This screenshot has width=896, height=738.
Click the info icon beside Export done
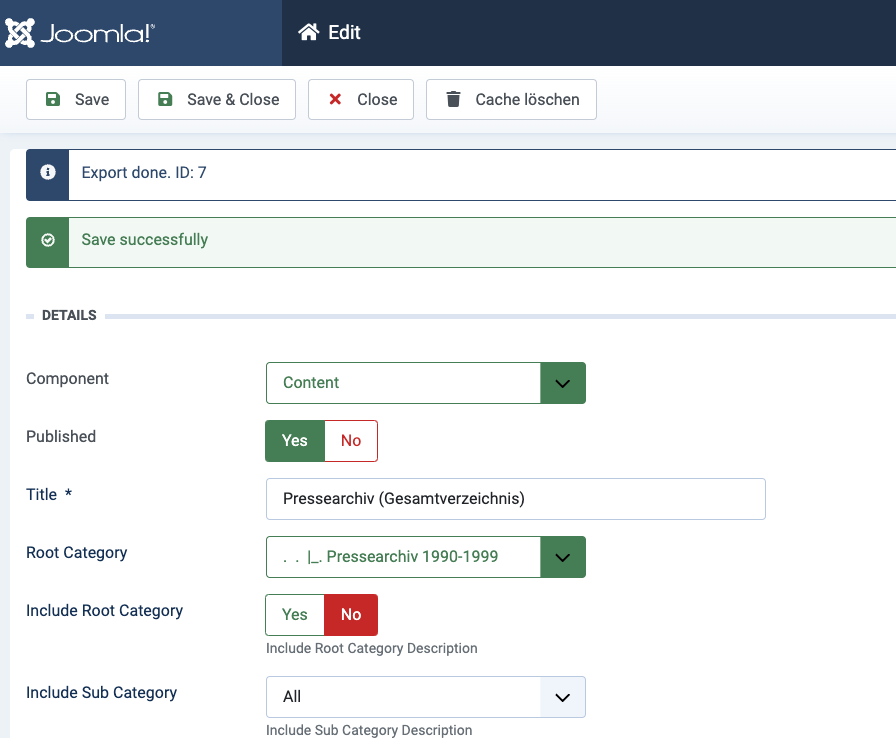[x=47, y=172]
